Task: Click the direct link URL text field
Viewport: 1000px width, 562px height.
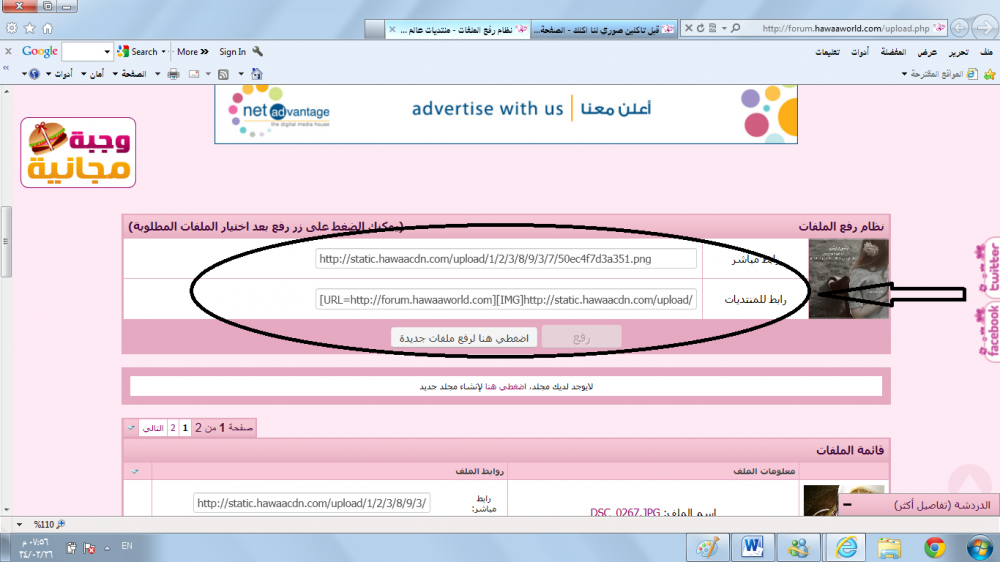Action: (505, 259)
